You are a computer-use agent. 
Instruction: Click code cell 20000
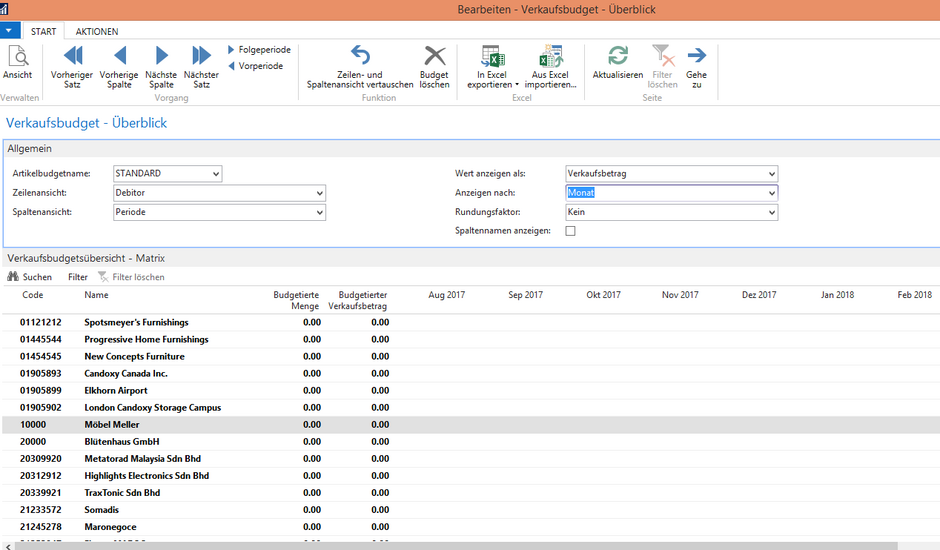(x=33, y=442)
